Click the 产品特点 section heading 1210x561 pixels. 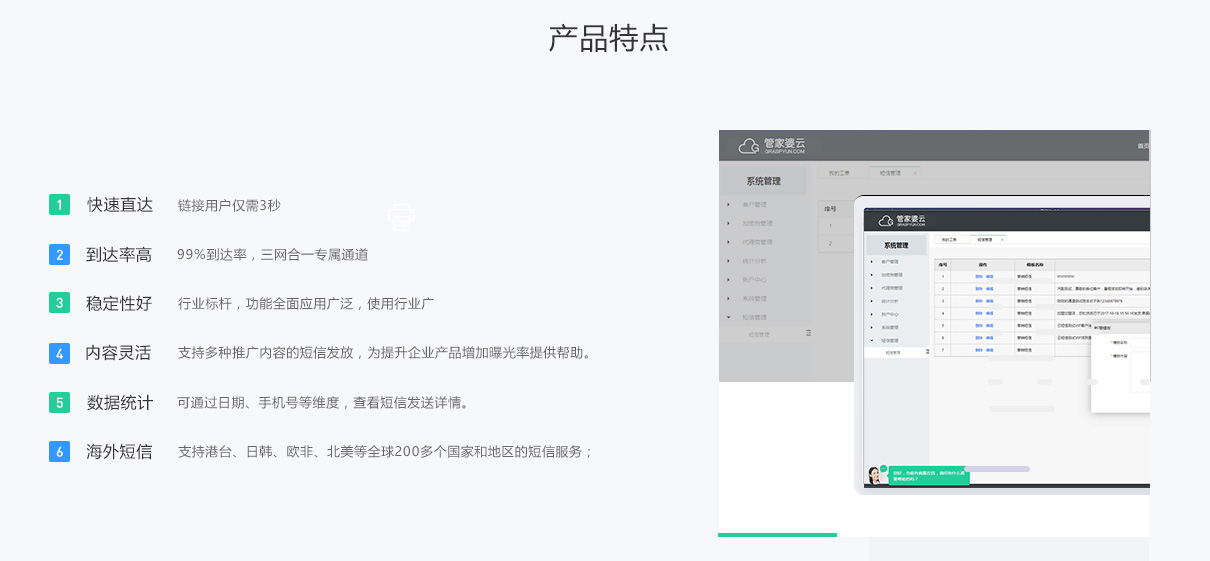pyautogui.click(x=608, y=39)
